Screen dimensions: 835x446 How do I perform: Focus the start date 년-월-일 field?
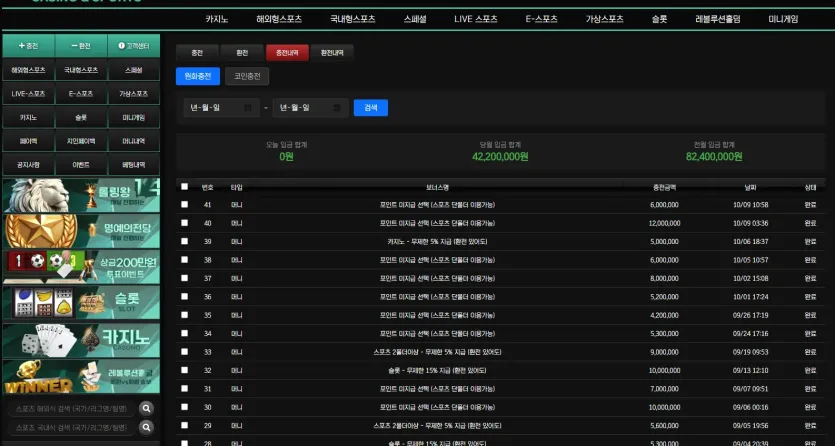(222, 108)
